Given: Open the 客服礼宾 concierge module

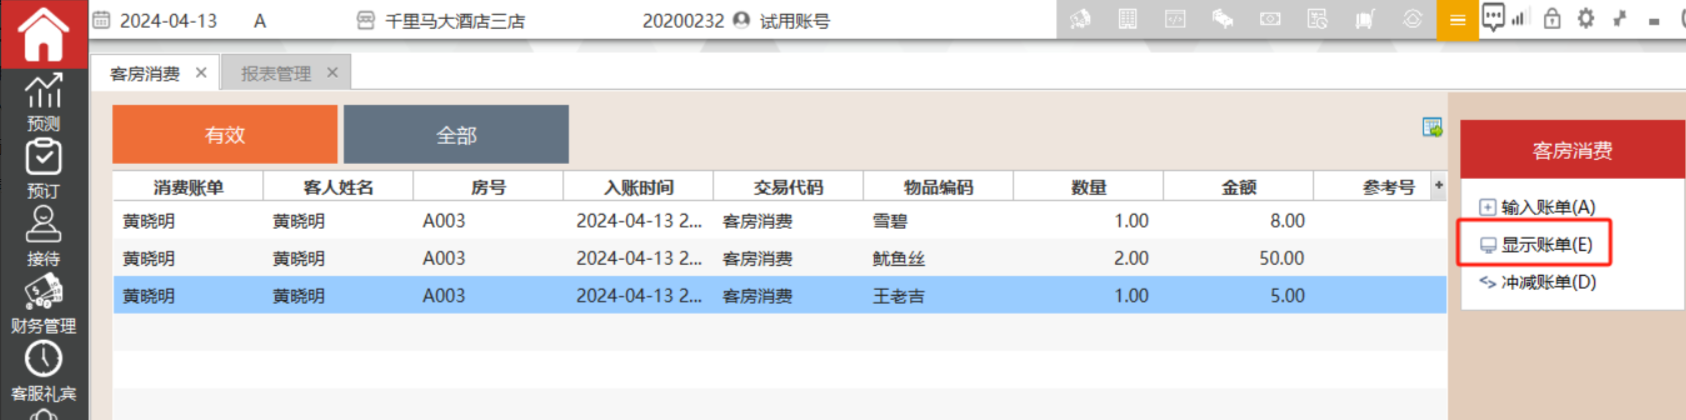Looking at the screenshot, I should (x=43, y=371).
